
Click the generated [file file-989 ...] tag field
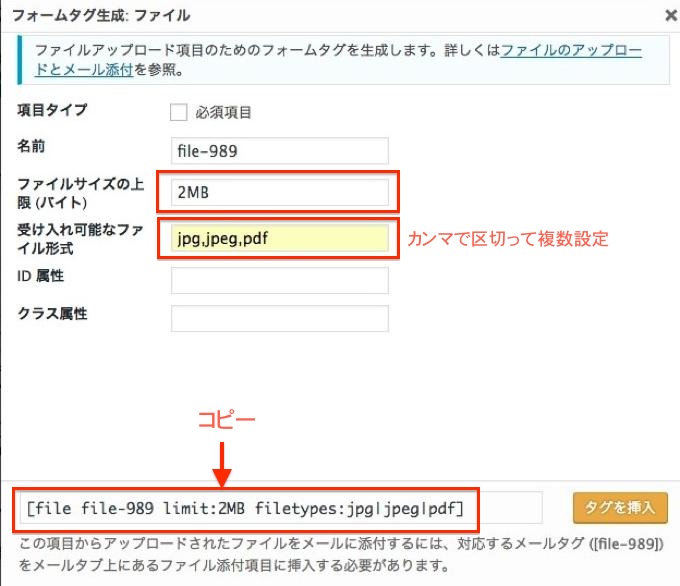(x=246, y=509)
